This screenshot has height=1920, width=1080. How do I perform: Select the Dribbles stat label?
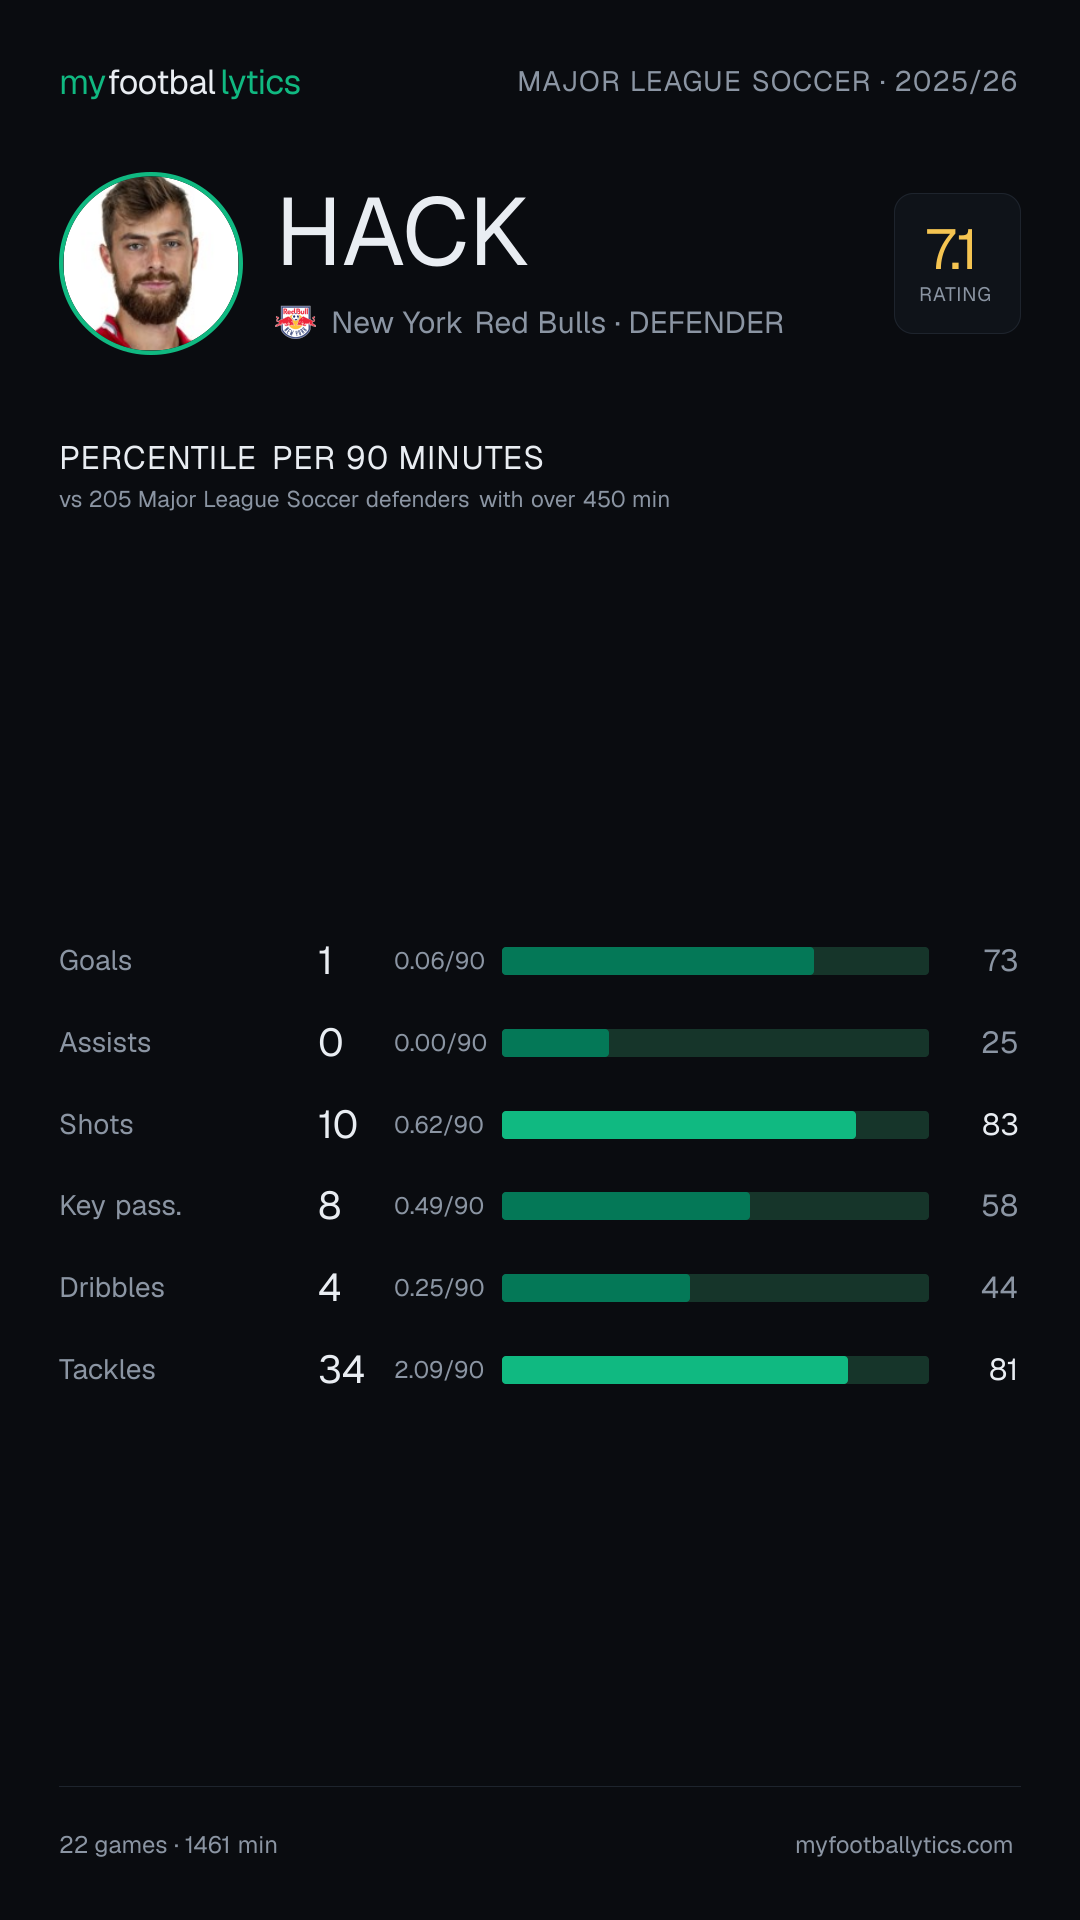pos(112,1288)
